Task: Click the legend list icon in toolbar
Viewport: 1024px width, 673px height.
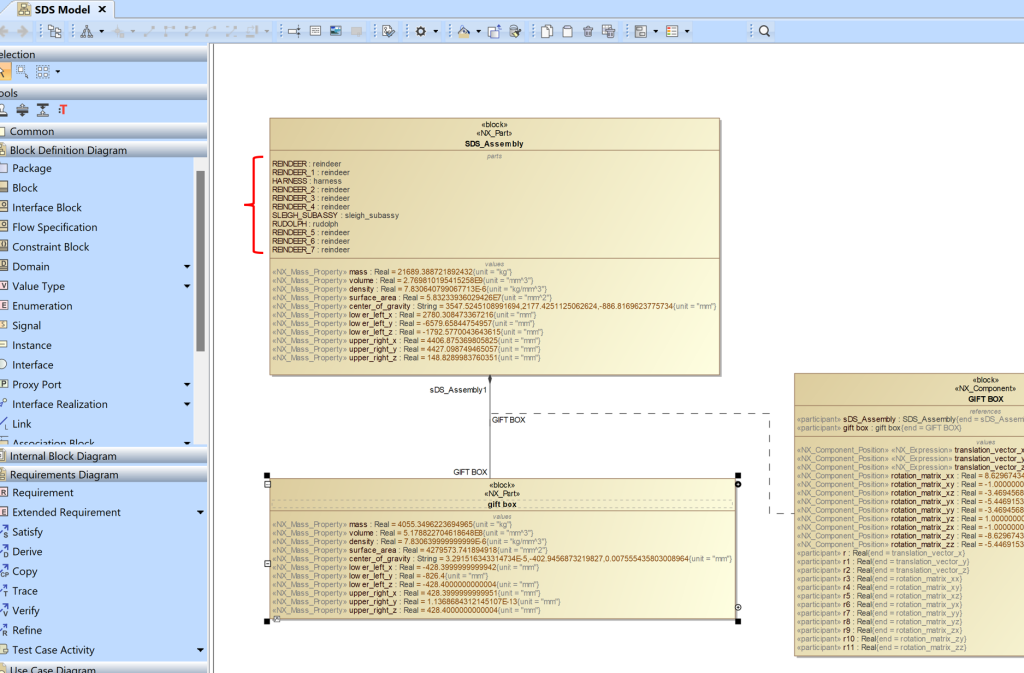Action: tap(672, 31)
